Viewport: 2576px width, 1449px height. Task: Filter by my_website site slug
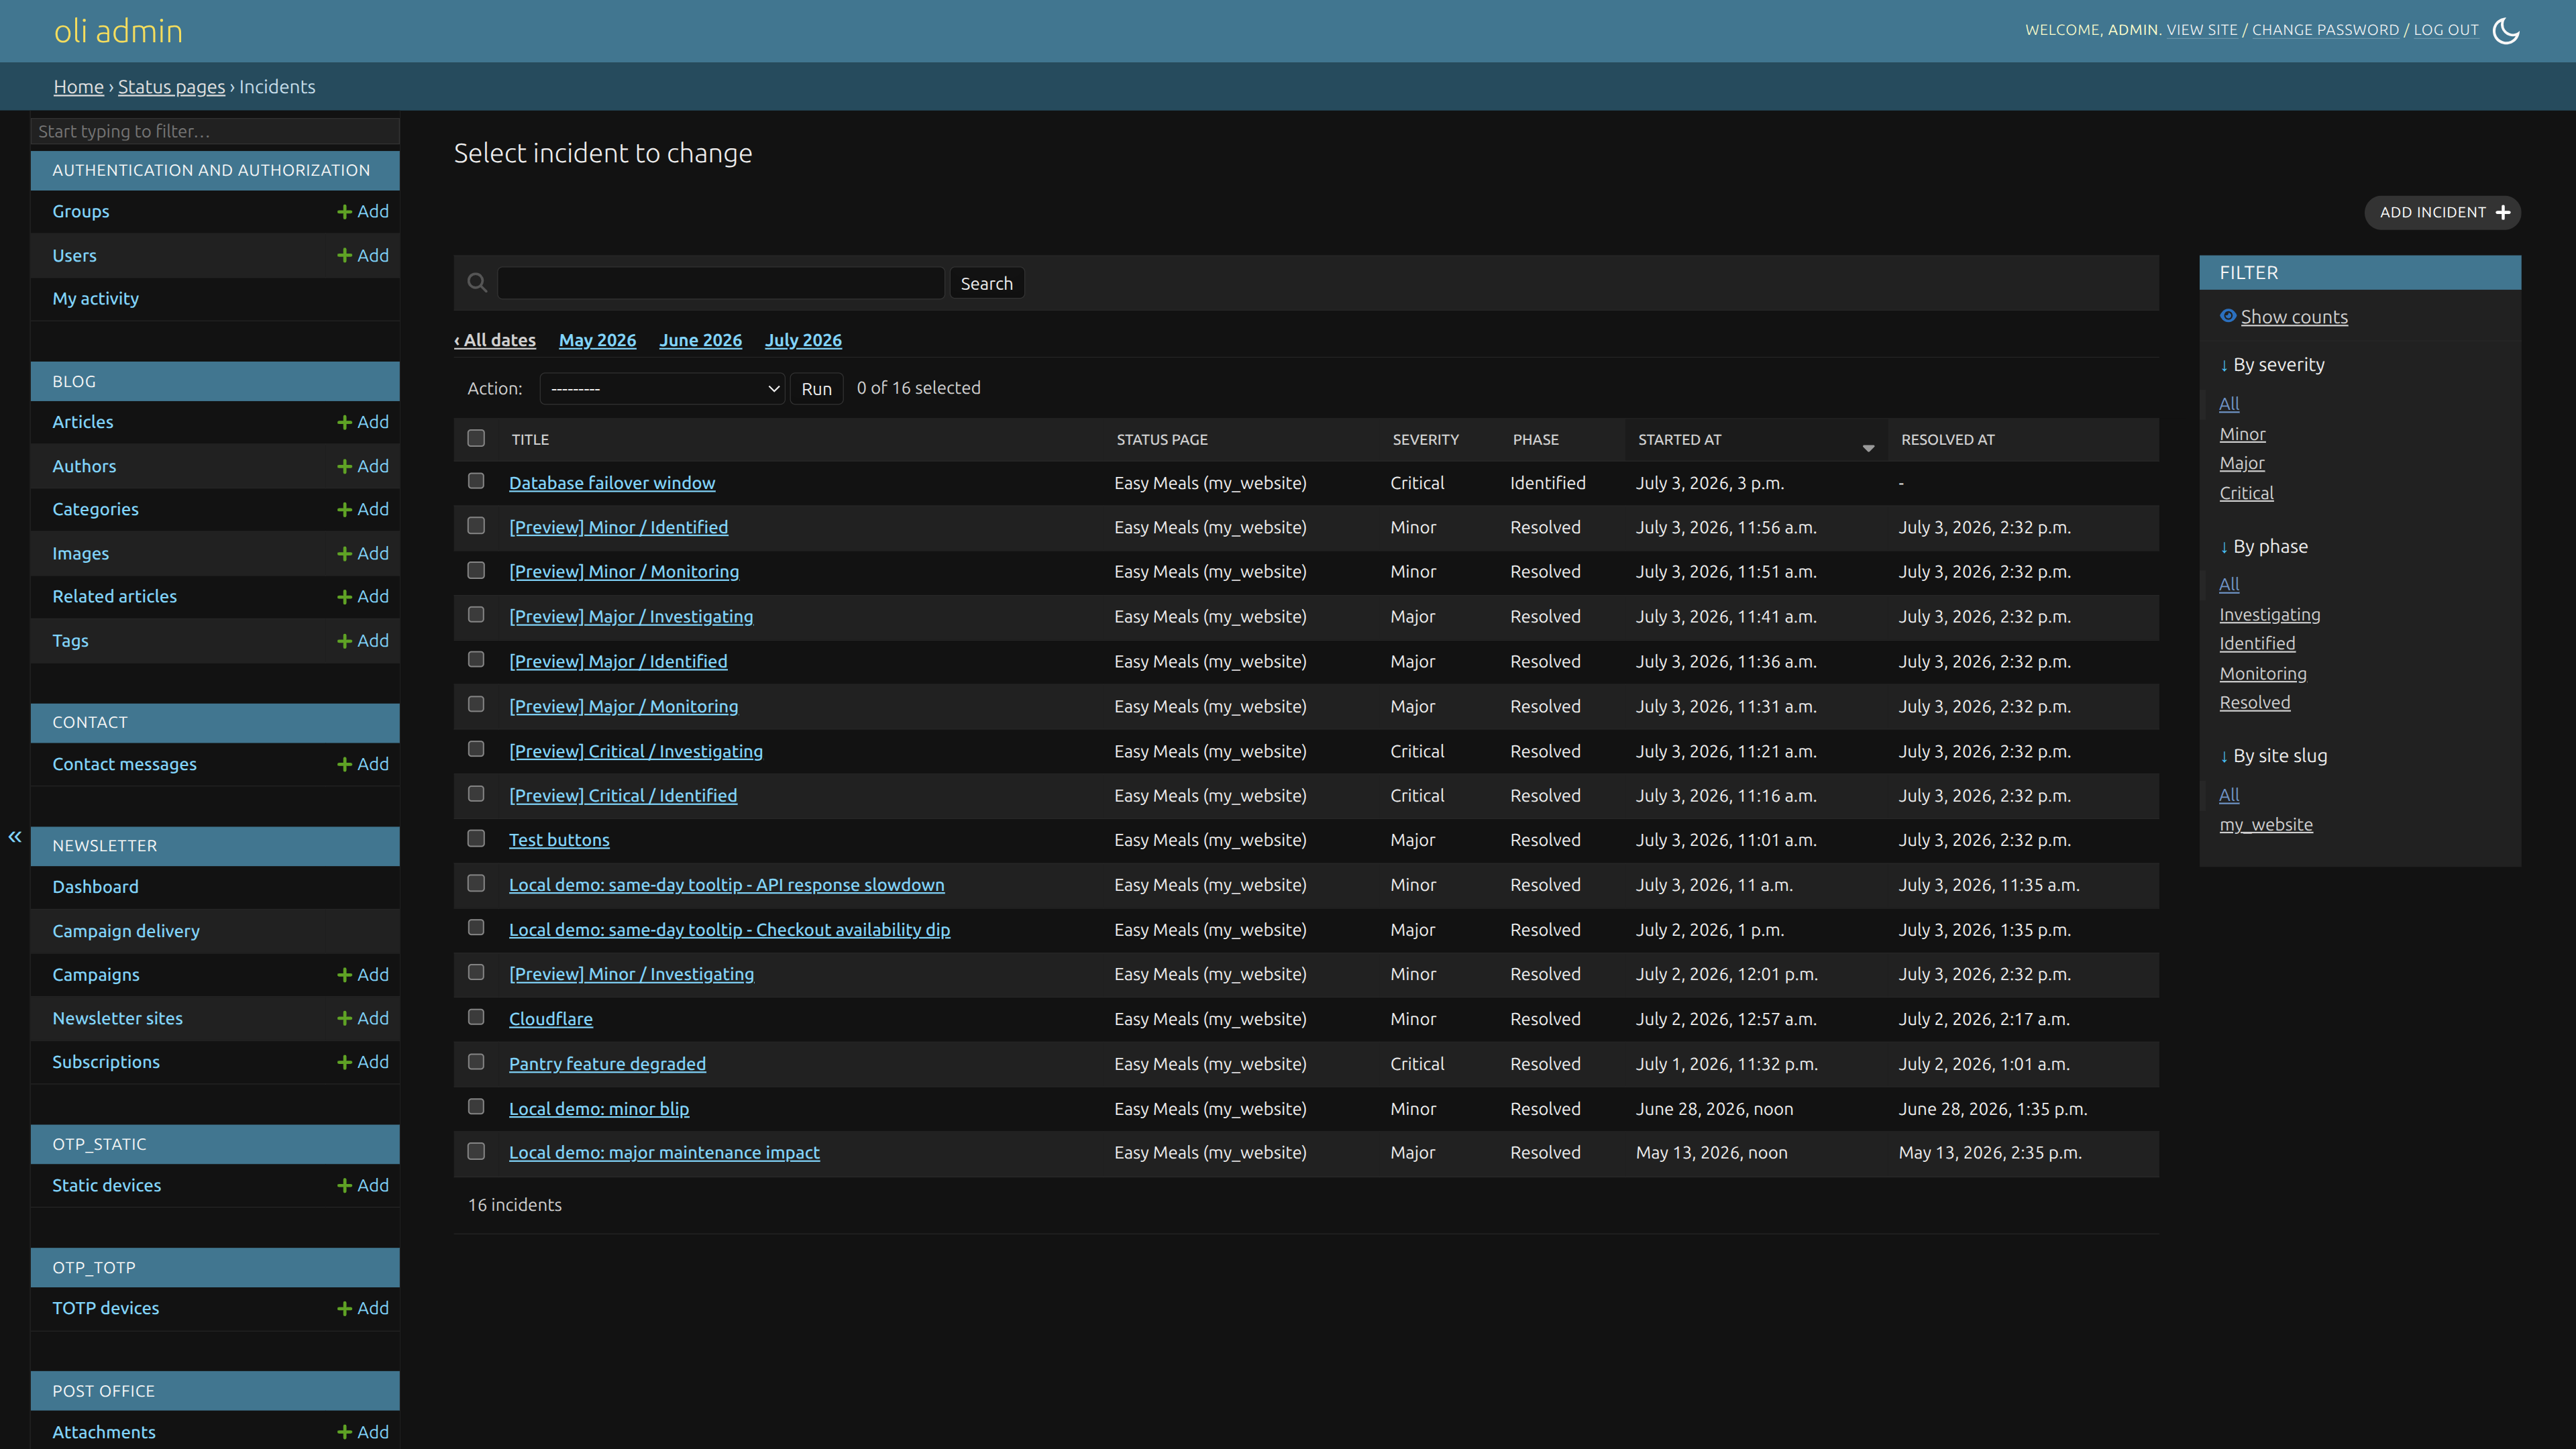pos(2266,824)
